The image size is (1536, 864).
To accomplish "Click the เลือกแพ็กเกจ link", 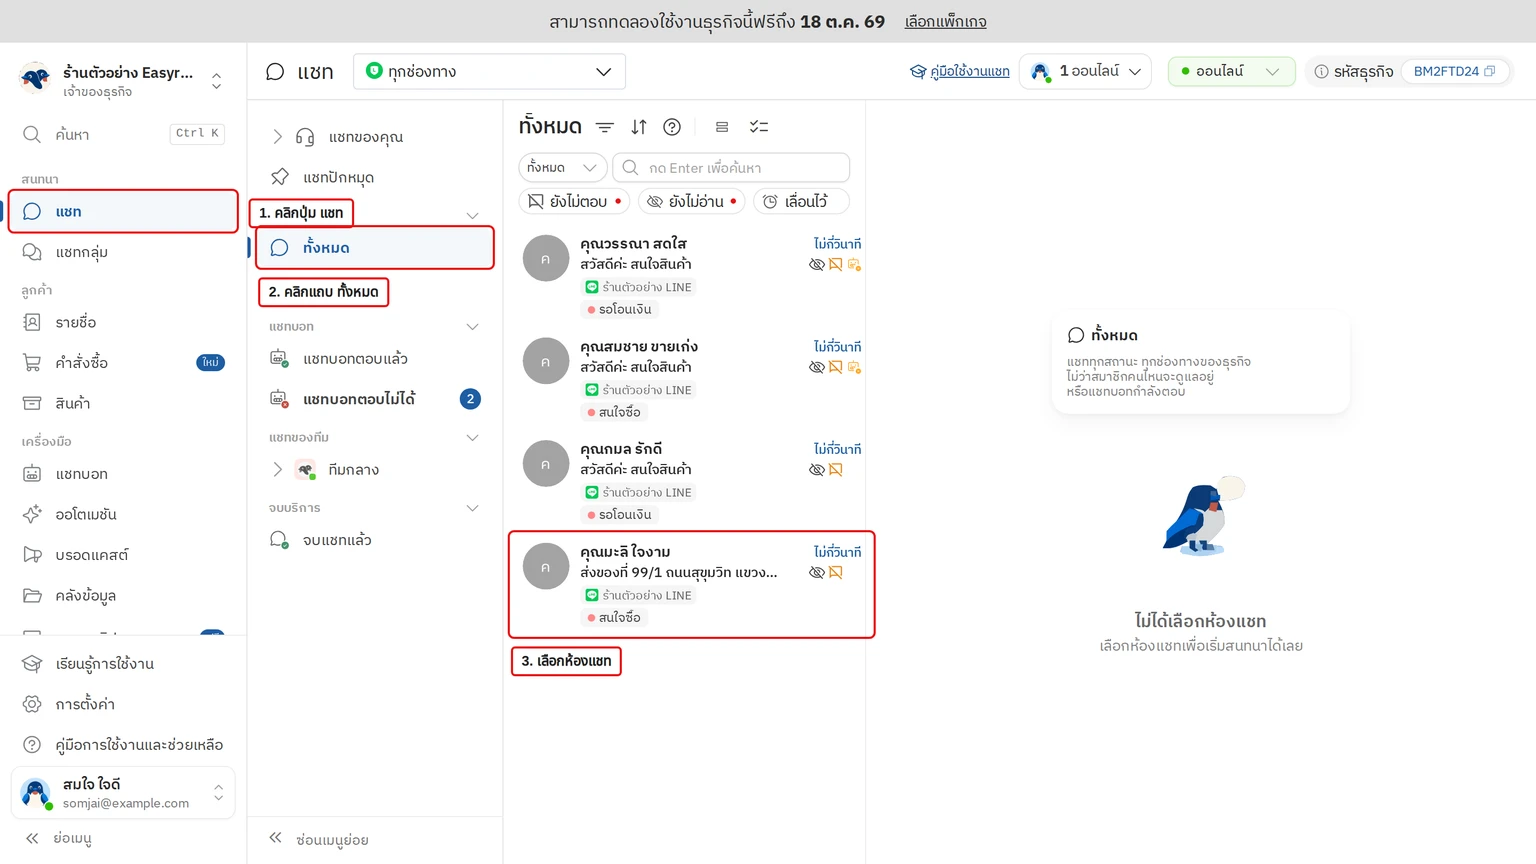I will (x=945, y=21).
